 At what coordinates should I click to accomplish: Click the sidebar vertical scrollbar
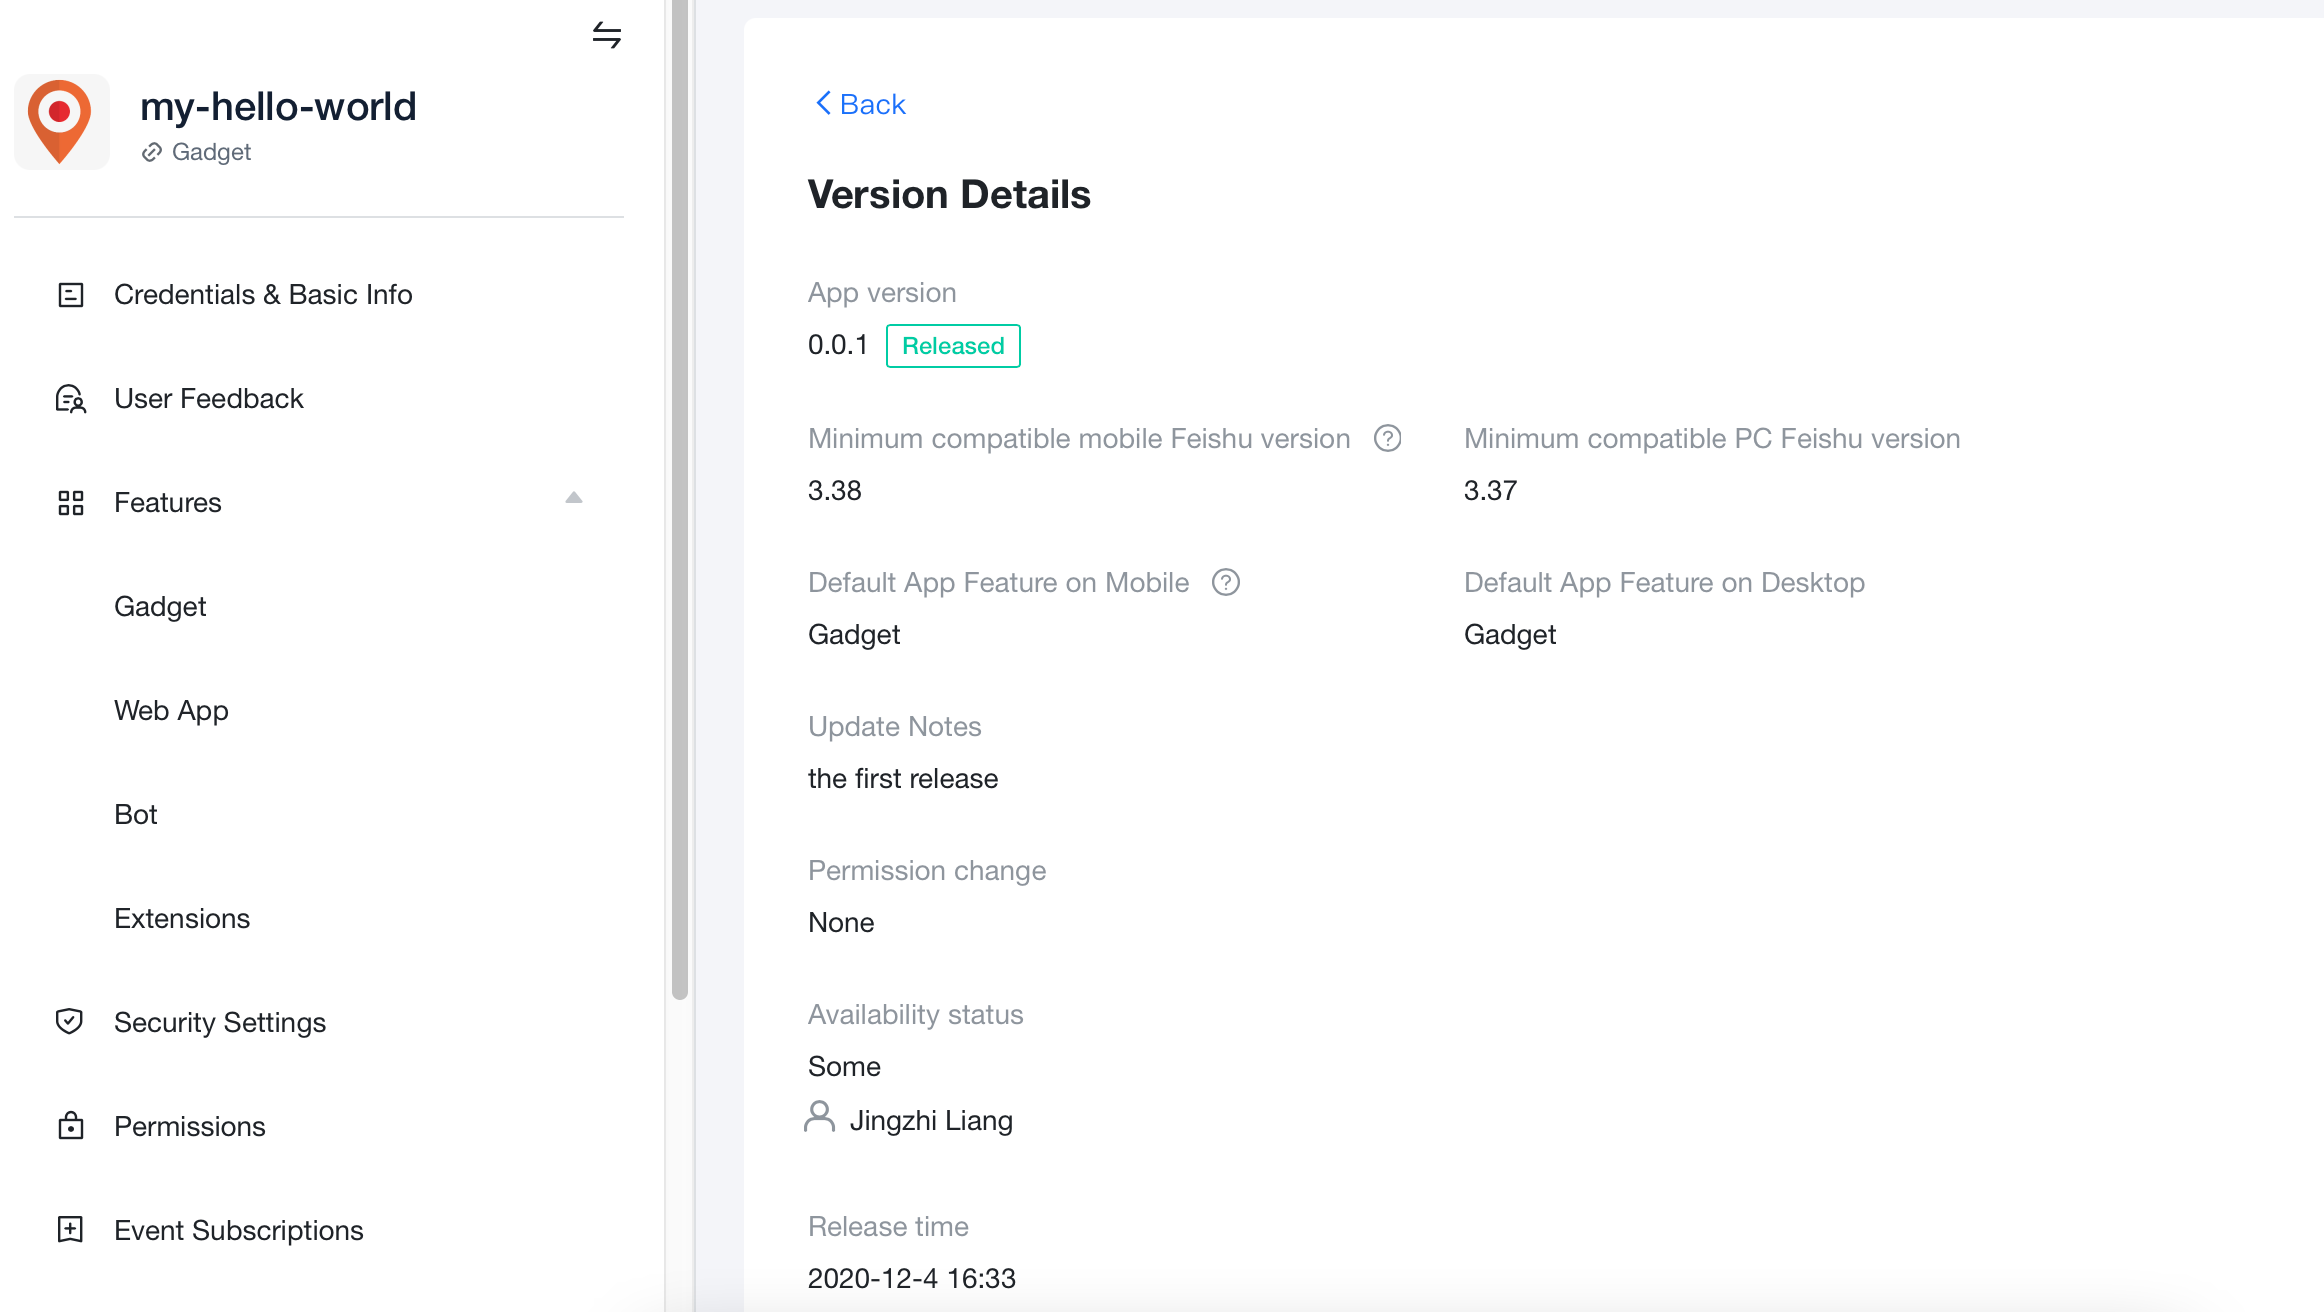coord(680,500)
